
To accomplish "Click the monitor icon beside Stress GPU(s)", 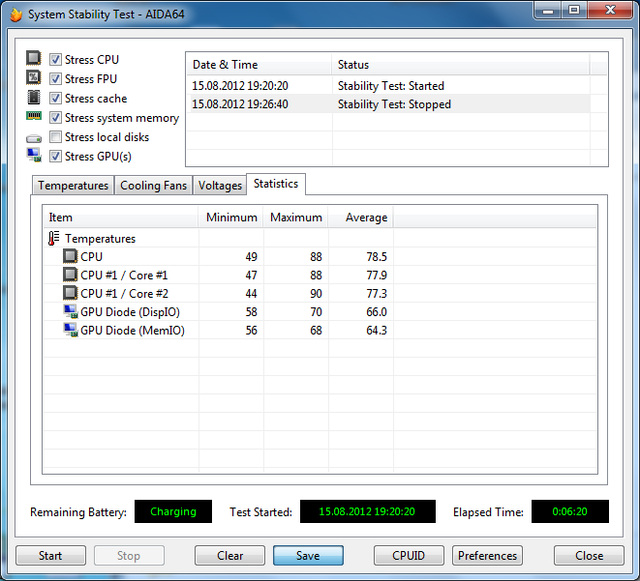I will [34, 156].
